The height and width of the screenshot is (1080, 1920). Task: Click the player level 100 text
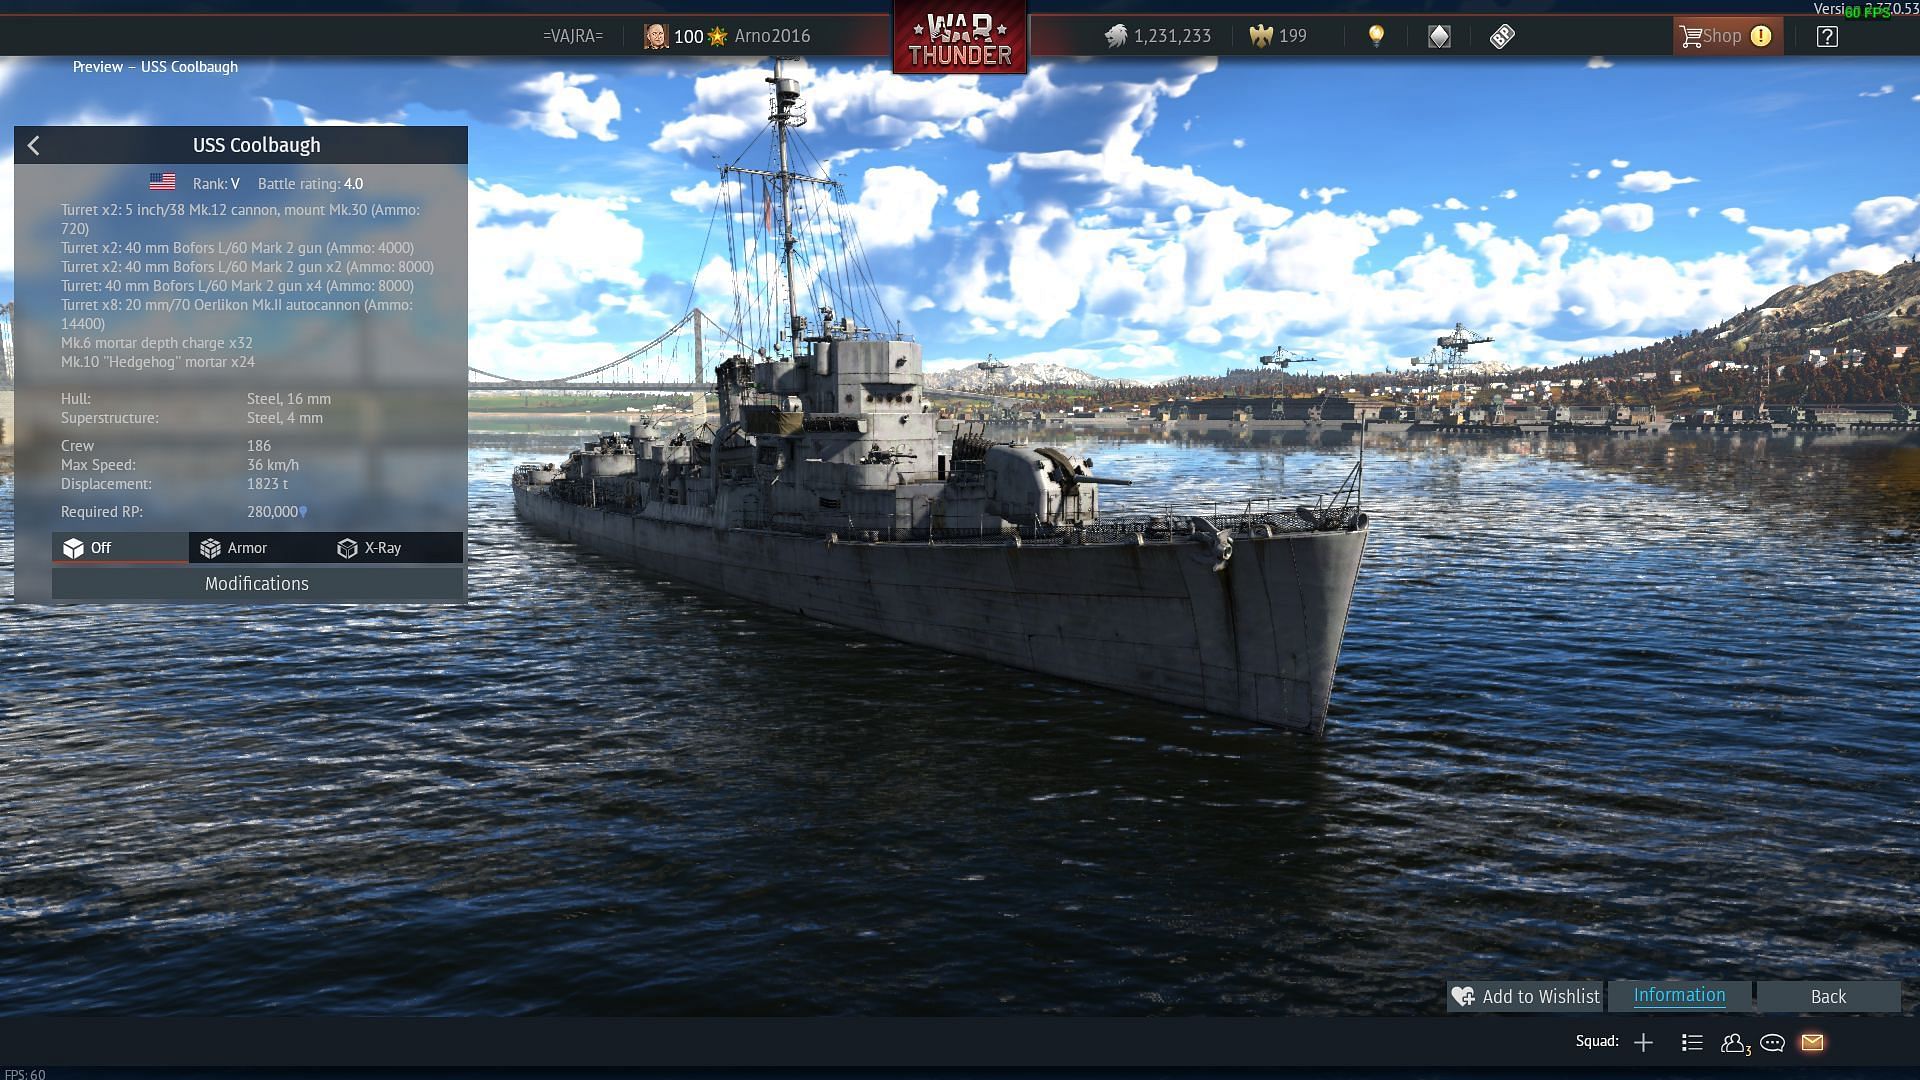[688, 37]
